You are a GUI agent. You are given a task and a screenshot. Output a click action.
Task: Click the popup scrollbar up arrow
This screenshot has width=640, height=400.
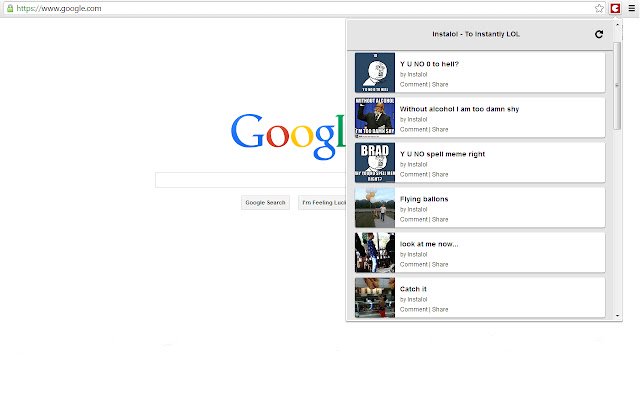pos(617,25)
